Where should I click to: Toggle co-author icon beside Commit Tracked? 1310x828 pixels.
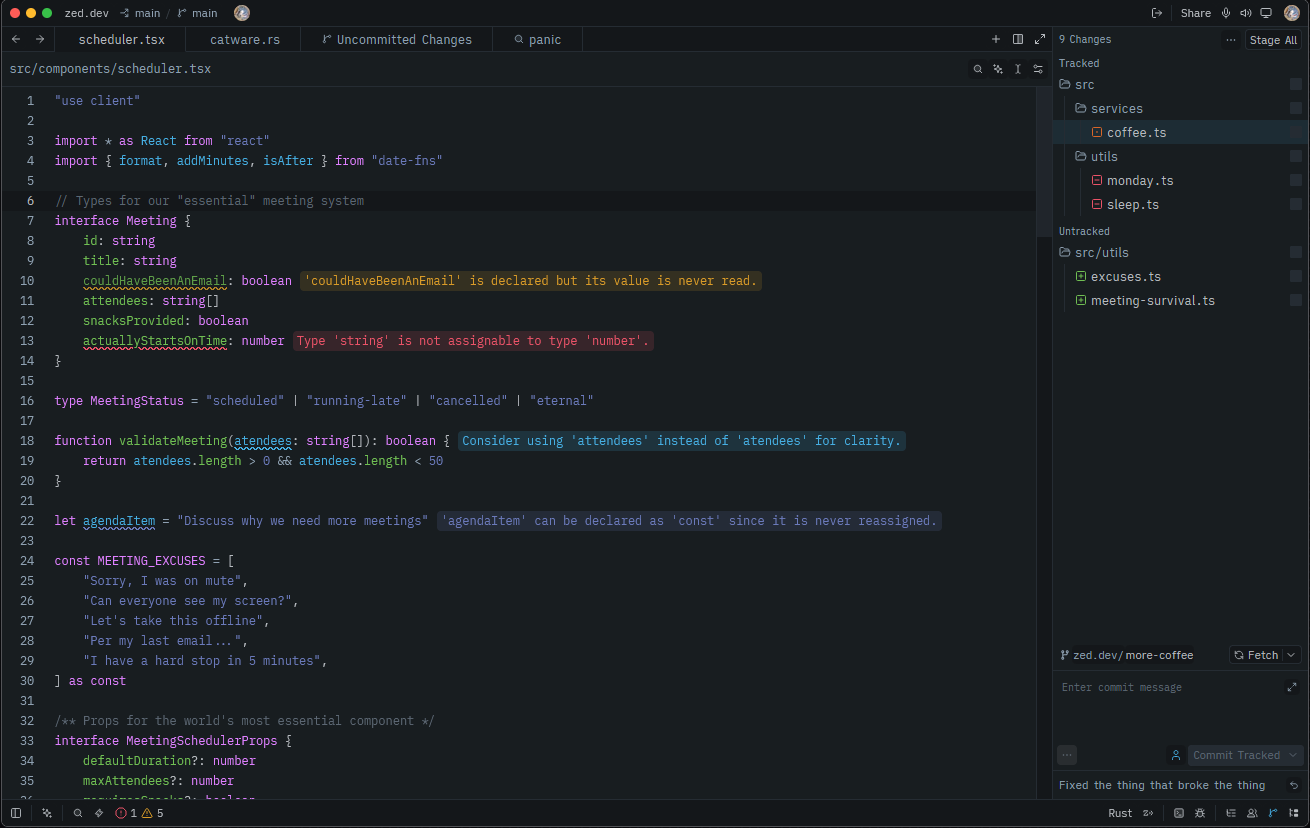1176,755
